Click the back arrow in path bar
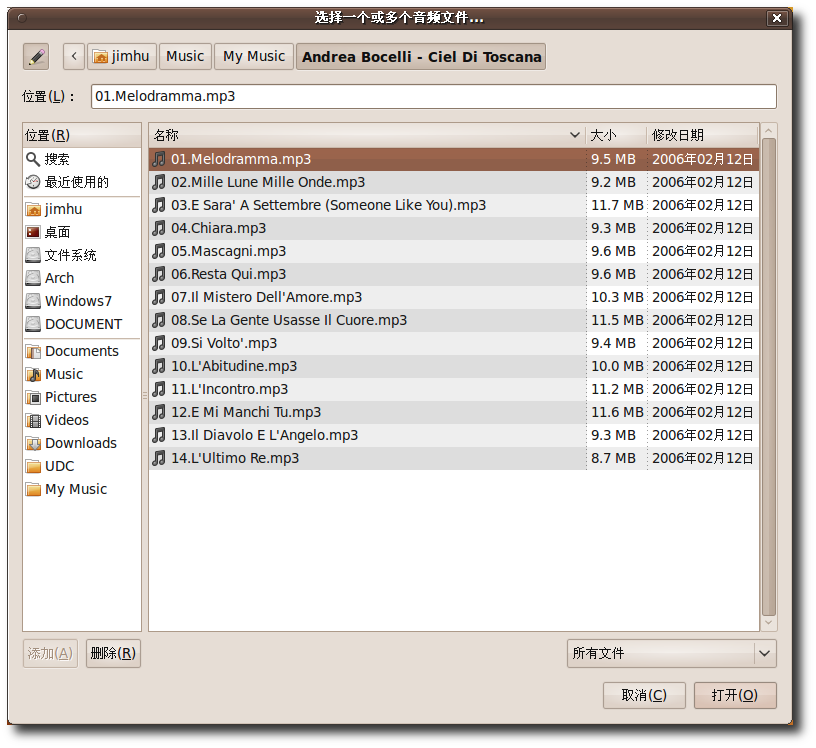Image resolution: width=816 pixels, height=748 pixels. point(74,56)
